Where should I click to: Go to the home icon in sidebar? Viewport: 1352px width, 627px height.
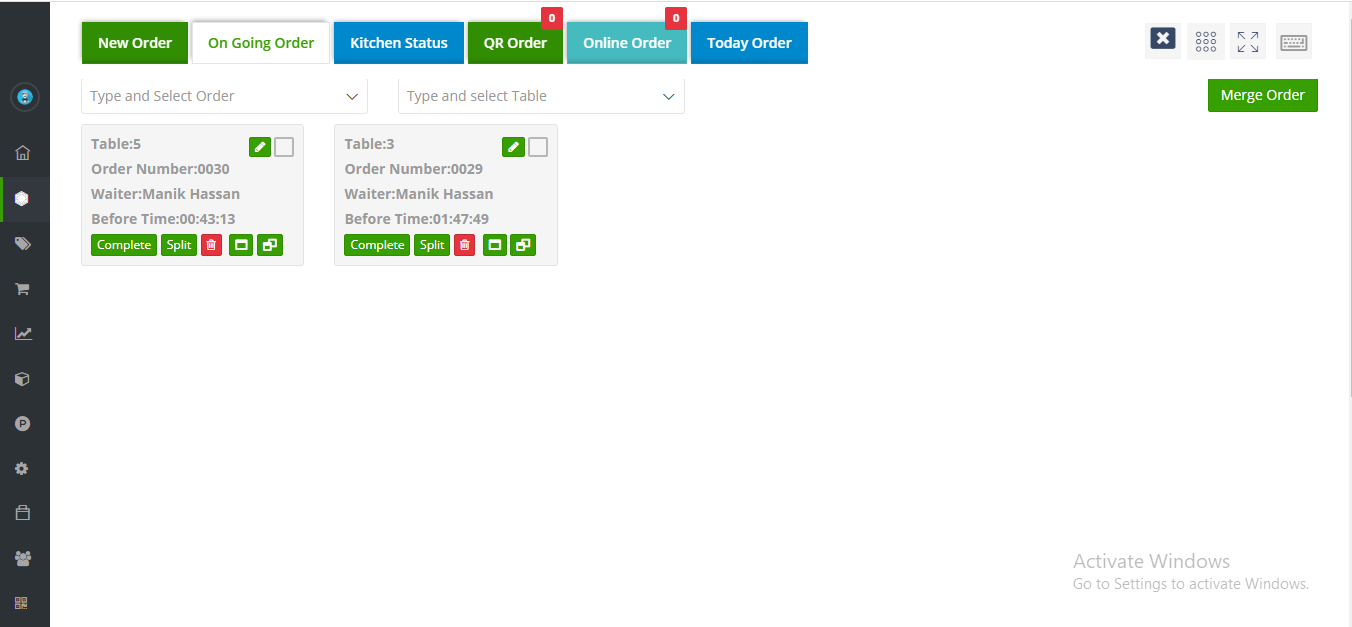(x=22, y=153)
